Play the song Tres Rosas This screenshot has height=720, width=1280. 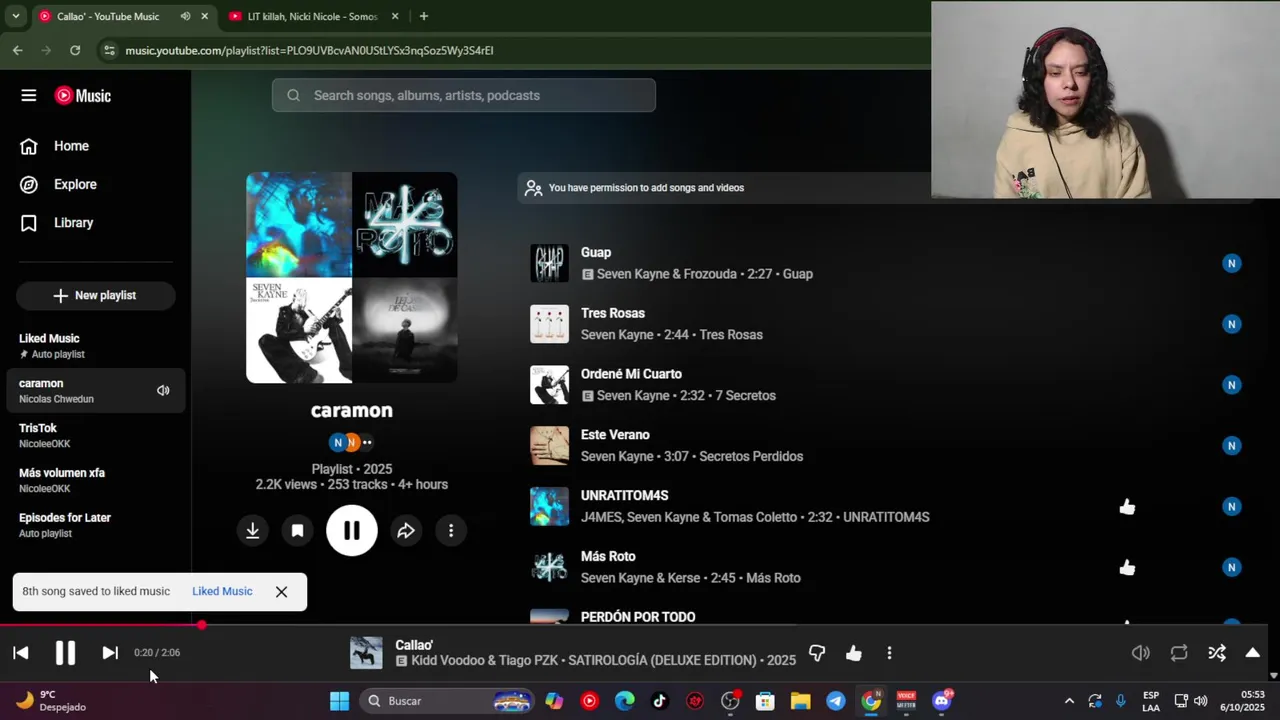(613, 313)
